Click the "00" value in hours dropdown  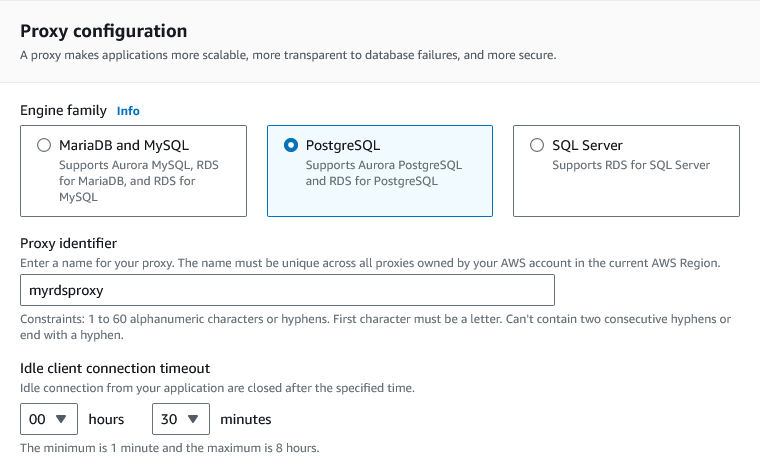38,419
